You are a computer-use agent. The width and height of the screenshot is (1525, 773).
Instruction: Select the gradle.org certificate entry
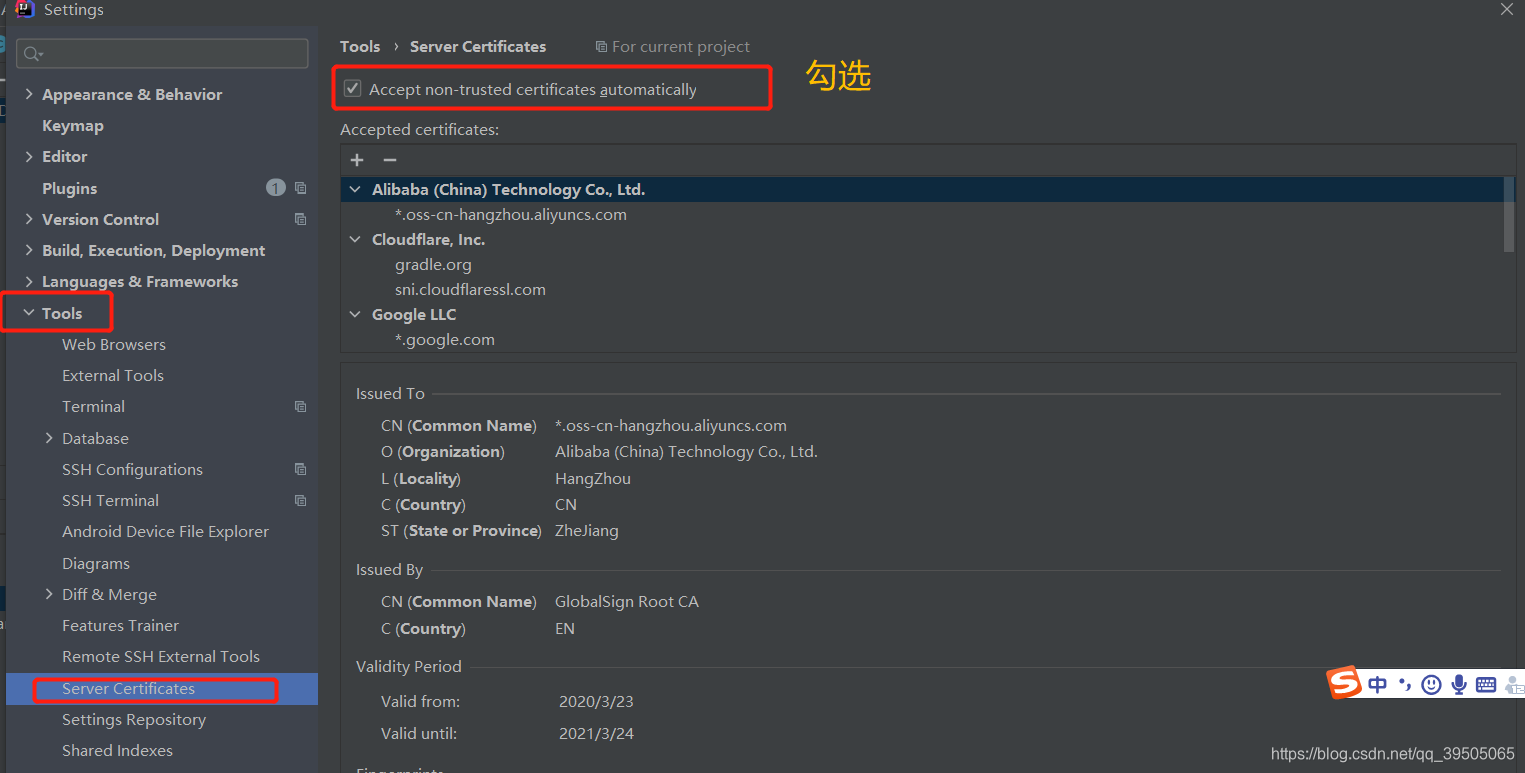click(433, 264)
